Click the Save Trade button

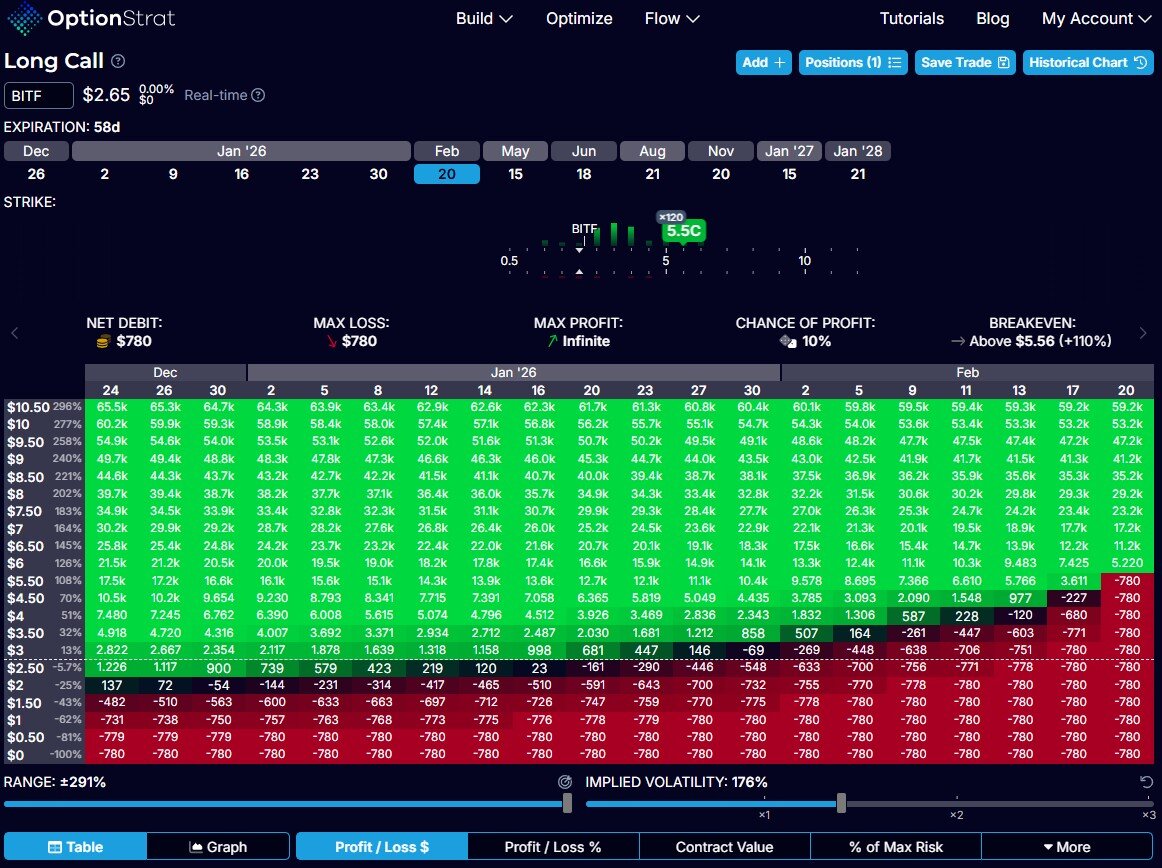tap(966, 62)
